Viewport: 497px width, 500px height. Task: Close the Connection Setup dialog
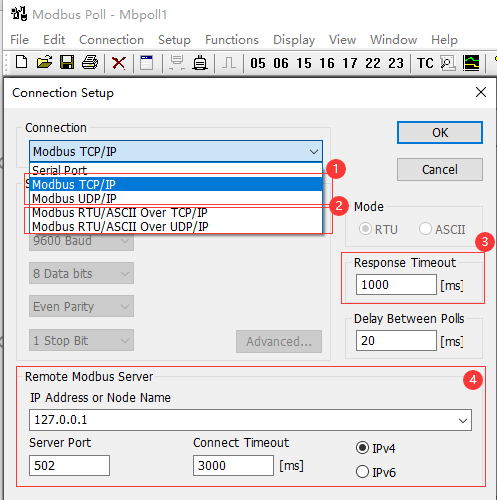tap(481, 92)
